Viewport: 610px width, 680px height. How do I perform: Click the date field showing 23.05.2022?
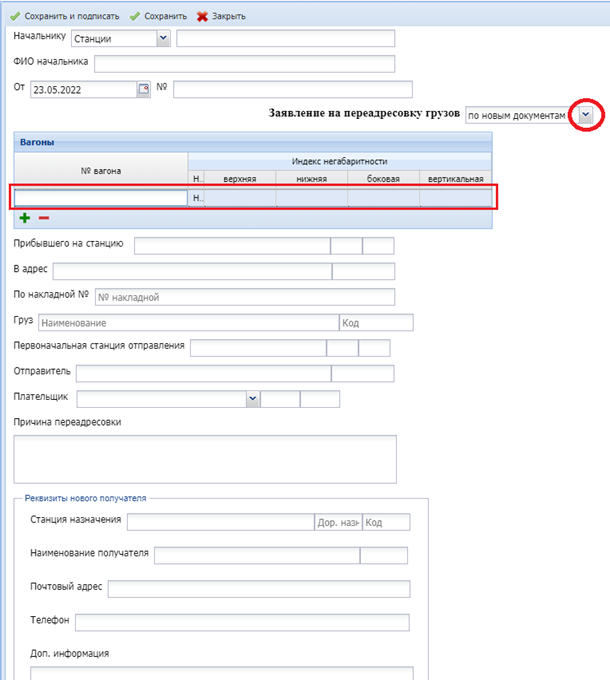point(84,89)
